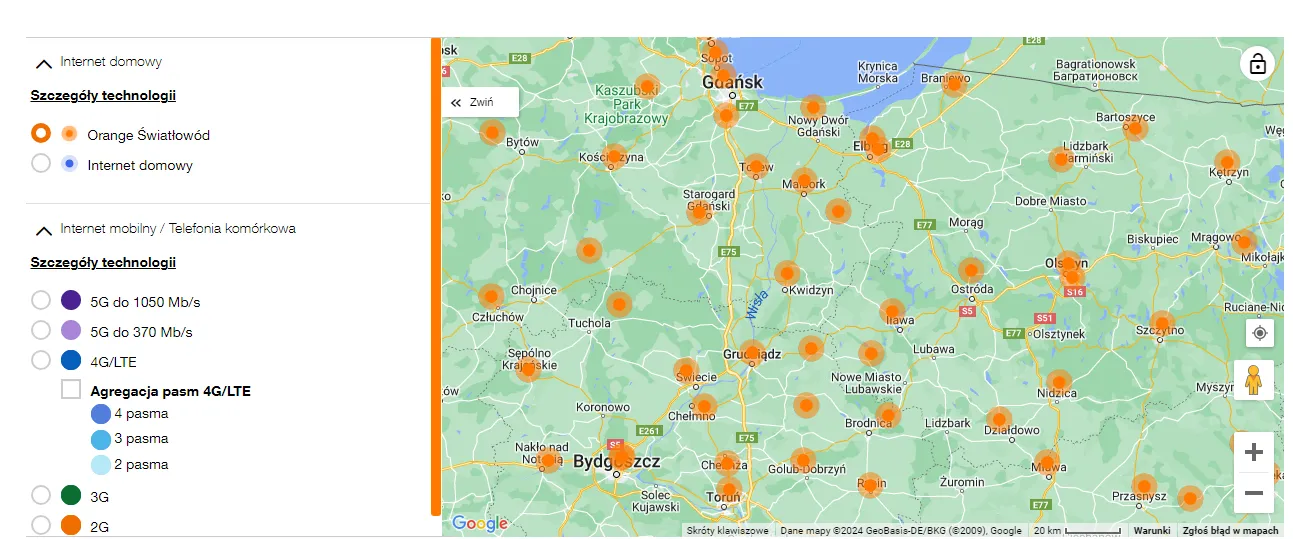Screen dimensions: 1293x539
Task: Click the 20 km map scale
Action: point(1076,531)
